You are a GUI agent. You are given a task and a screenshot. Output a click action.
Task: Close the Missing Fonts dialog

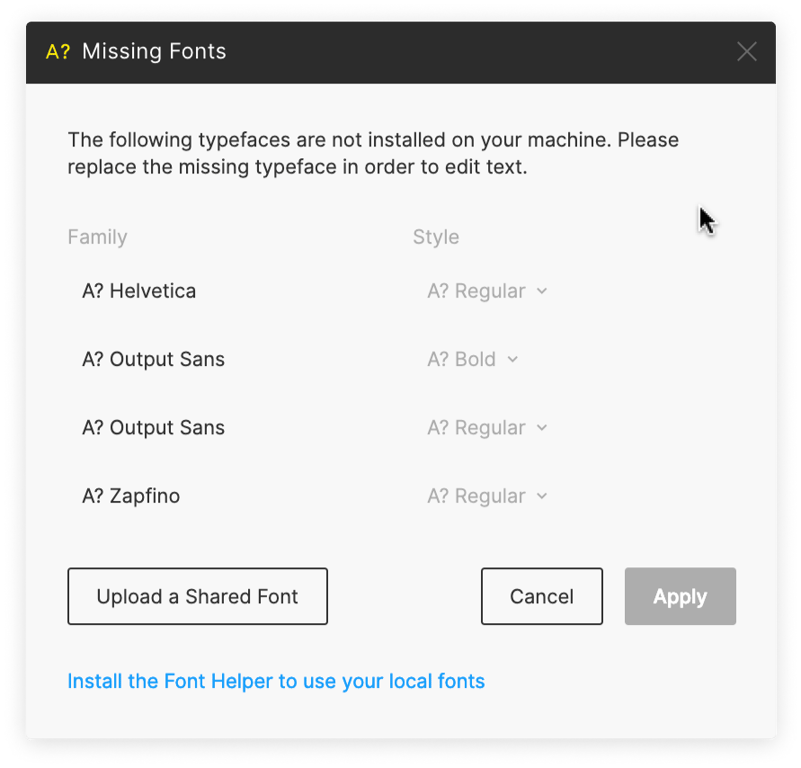click(x=746, y=52)
